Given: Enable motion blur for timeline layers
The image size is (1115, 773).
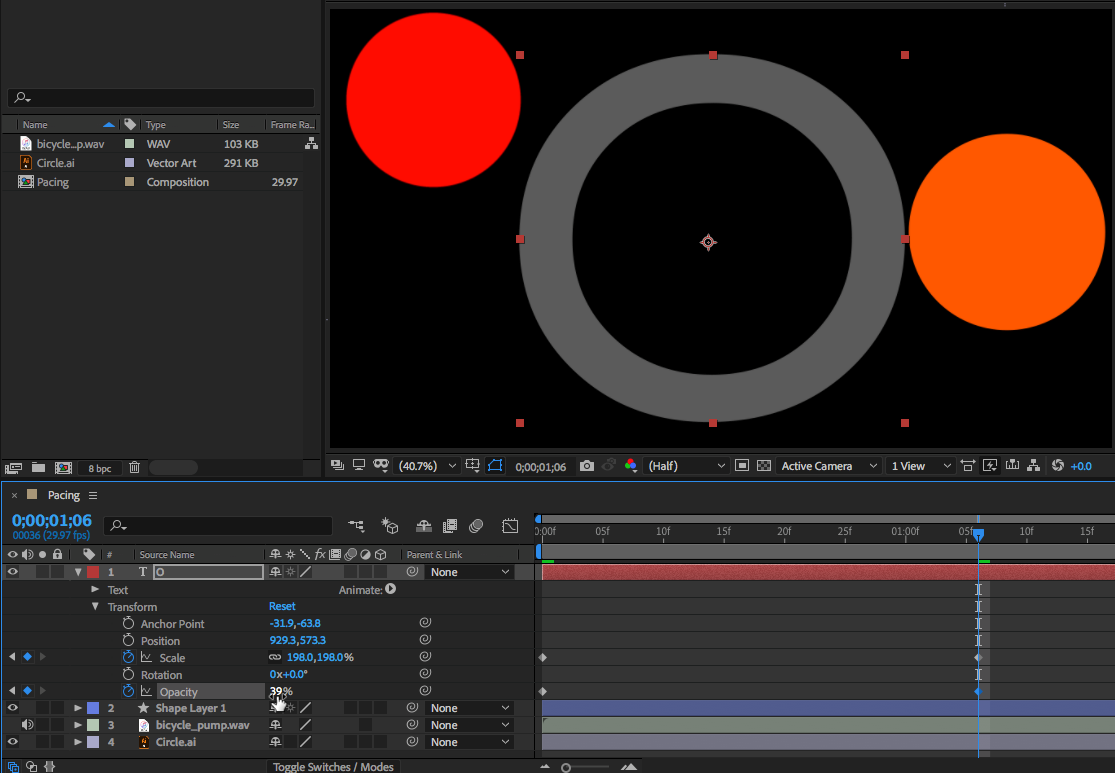Looking at the screenshot, I should click(477, 526).
